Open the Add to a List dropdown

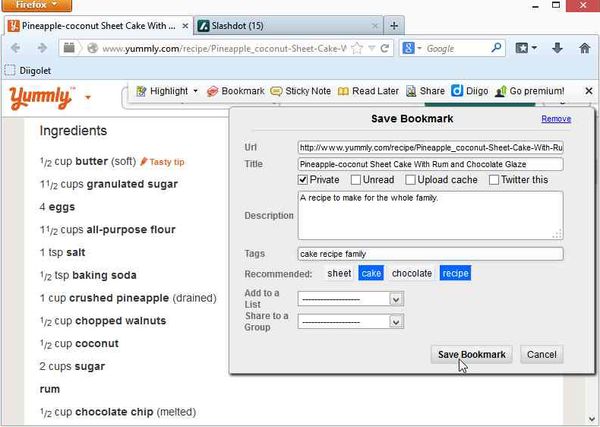(x=351, y=299)
